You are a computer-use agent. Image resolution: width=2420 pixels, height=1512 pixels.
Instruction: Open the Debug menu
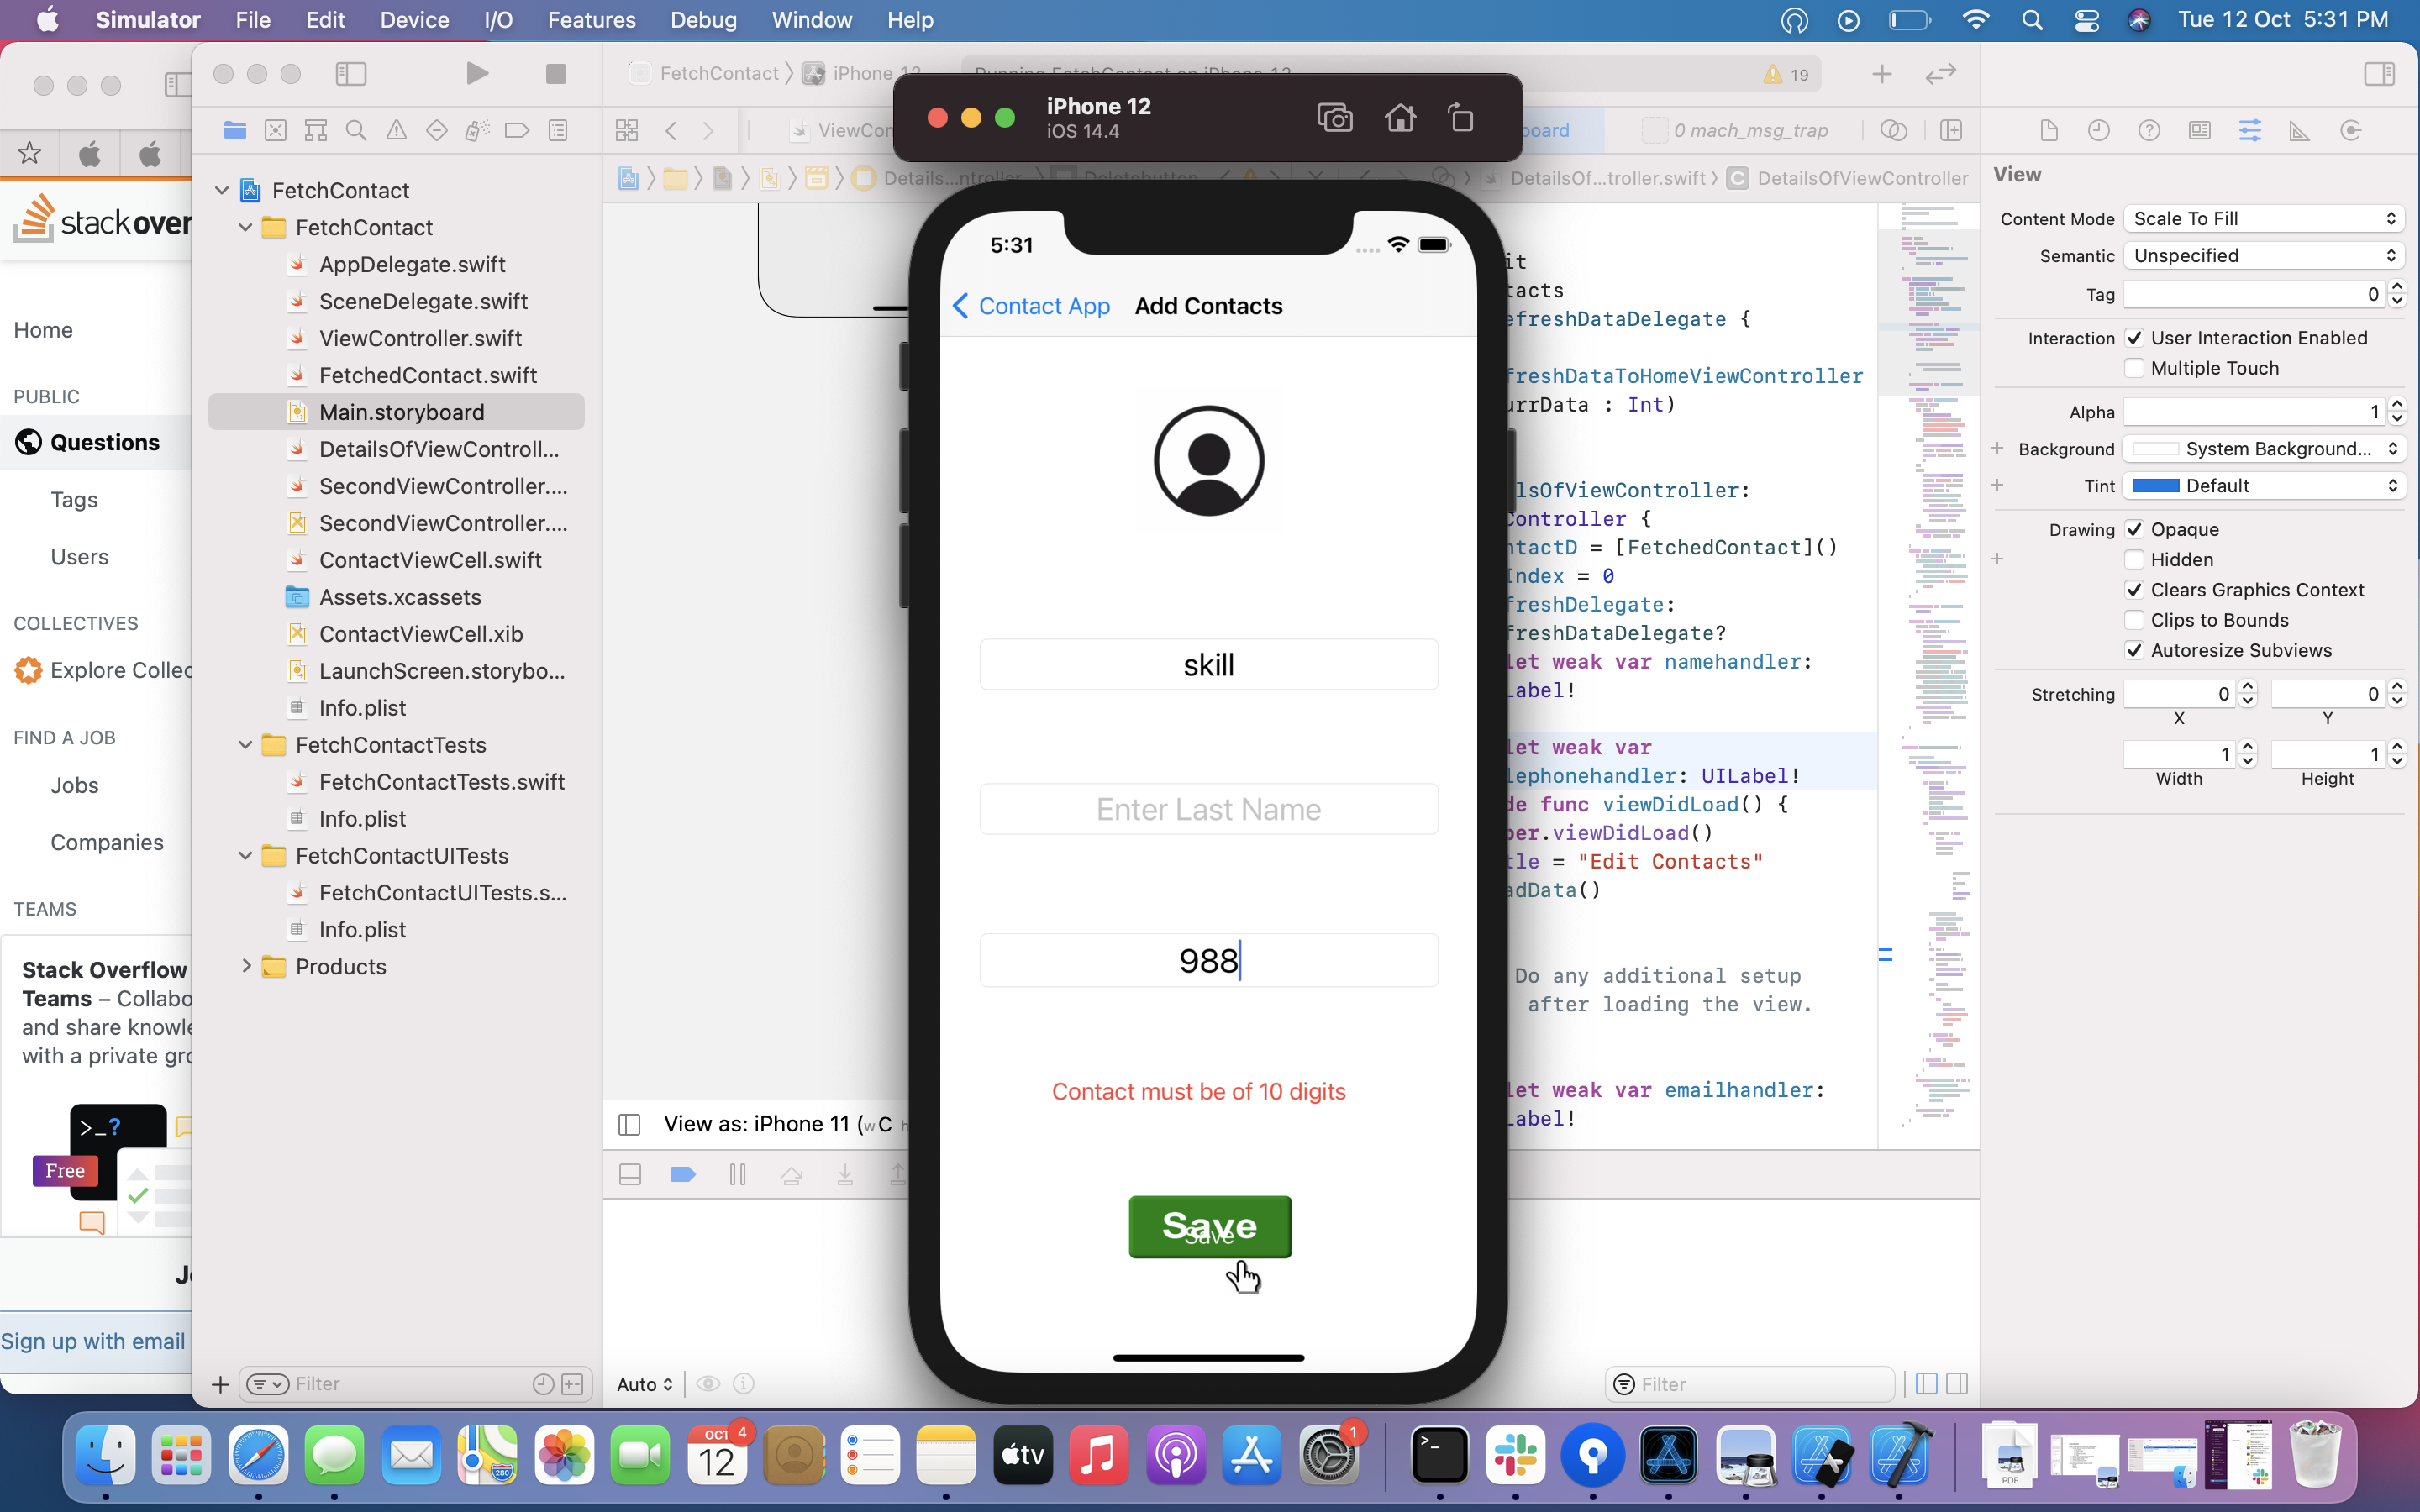(703, 19)
